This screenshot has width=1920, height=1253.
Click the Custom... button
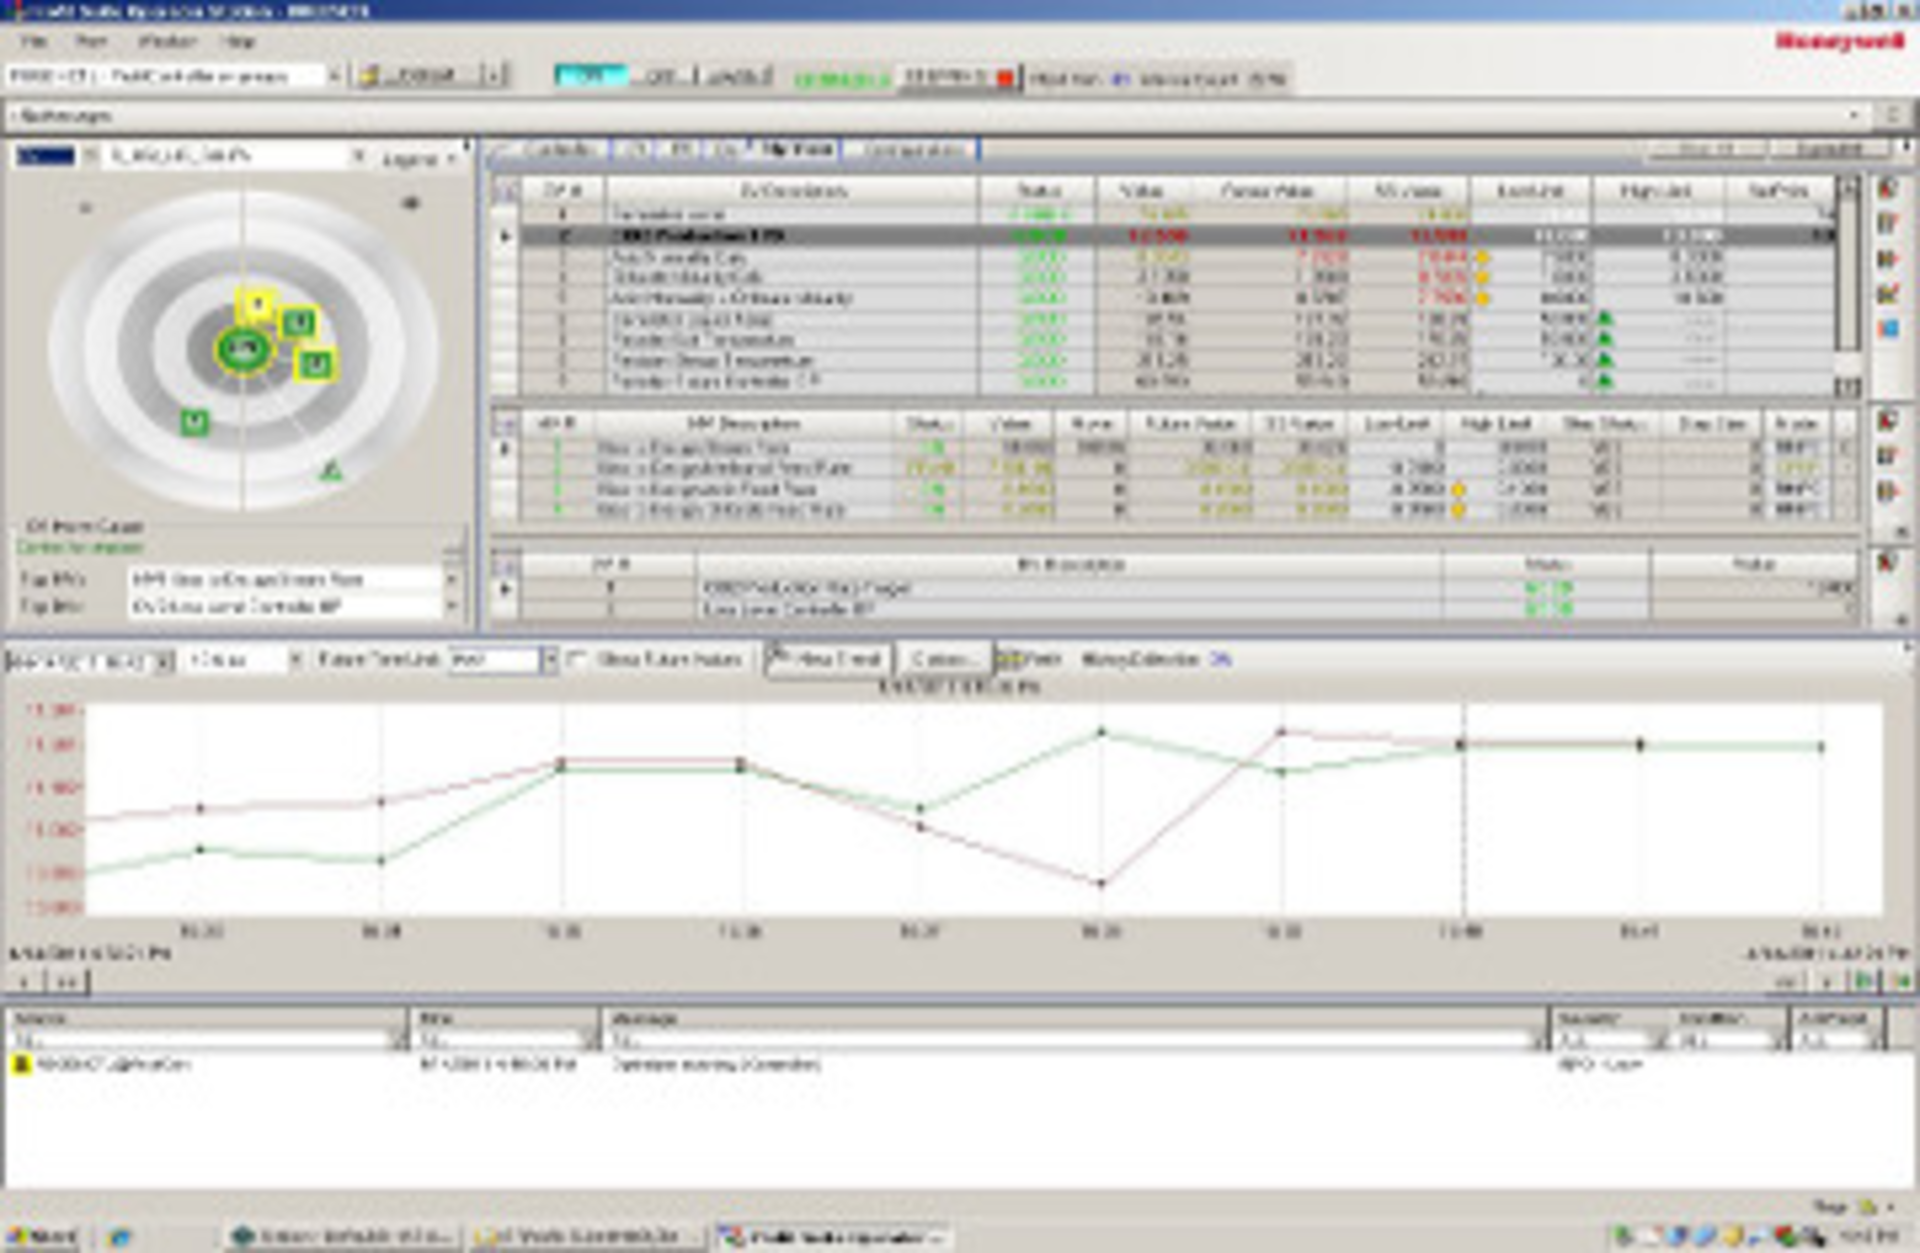(943, 659)
